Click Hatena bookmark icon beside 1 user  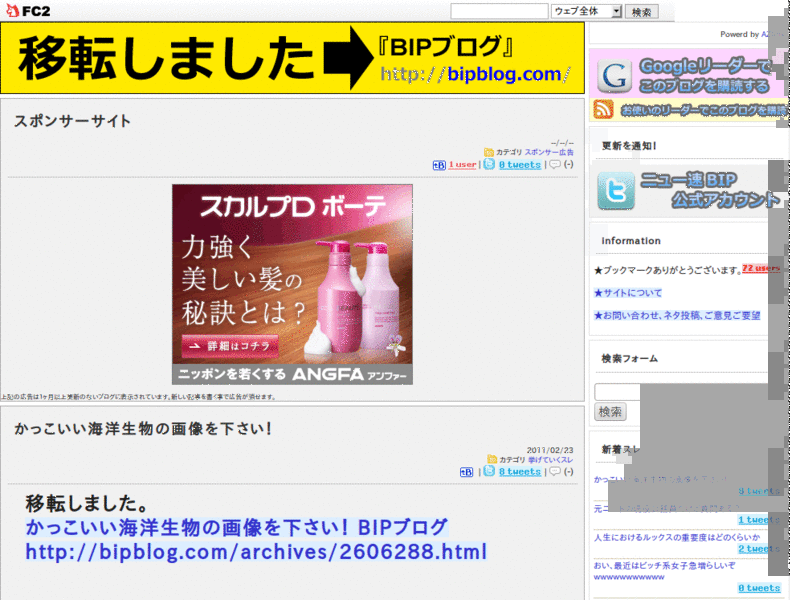pos(439,165)
